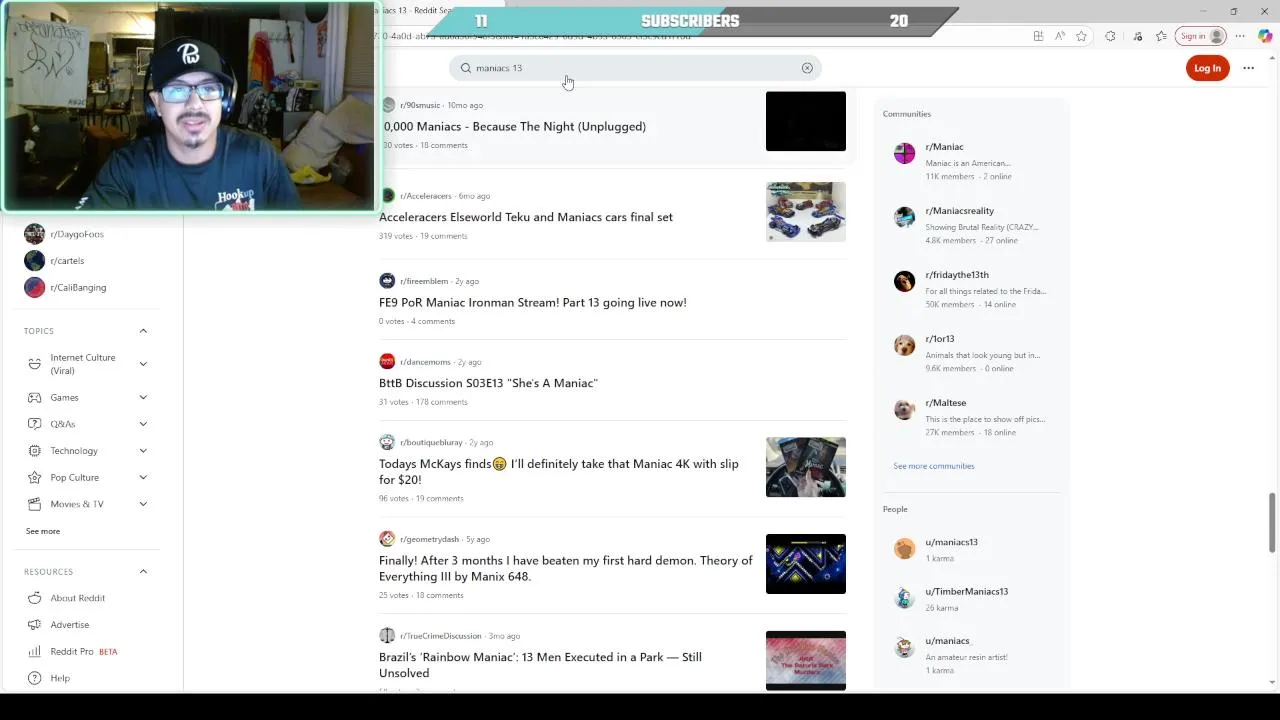Click the Edge Sign in button

pos(1201,36)
